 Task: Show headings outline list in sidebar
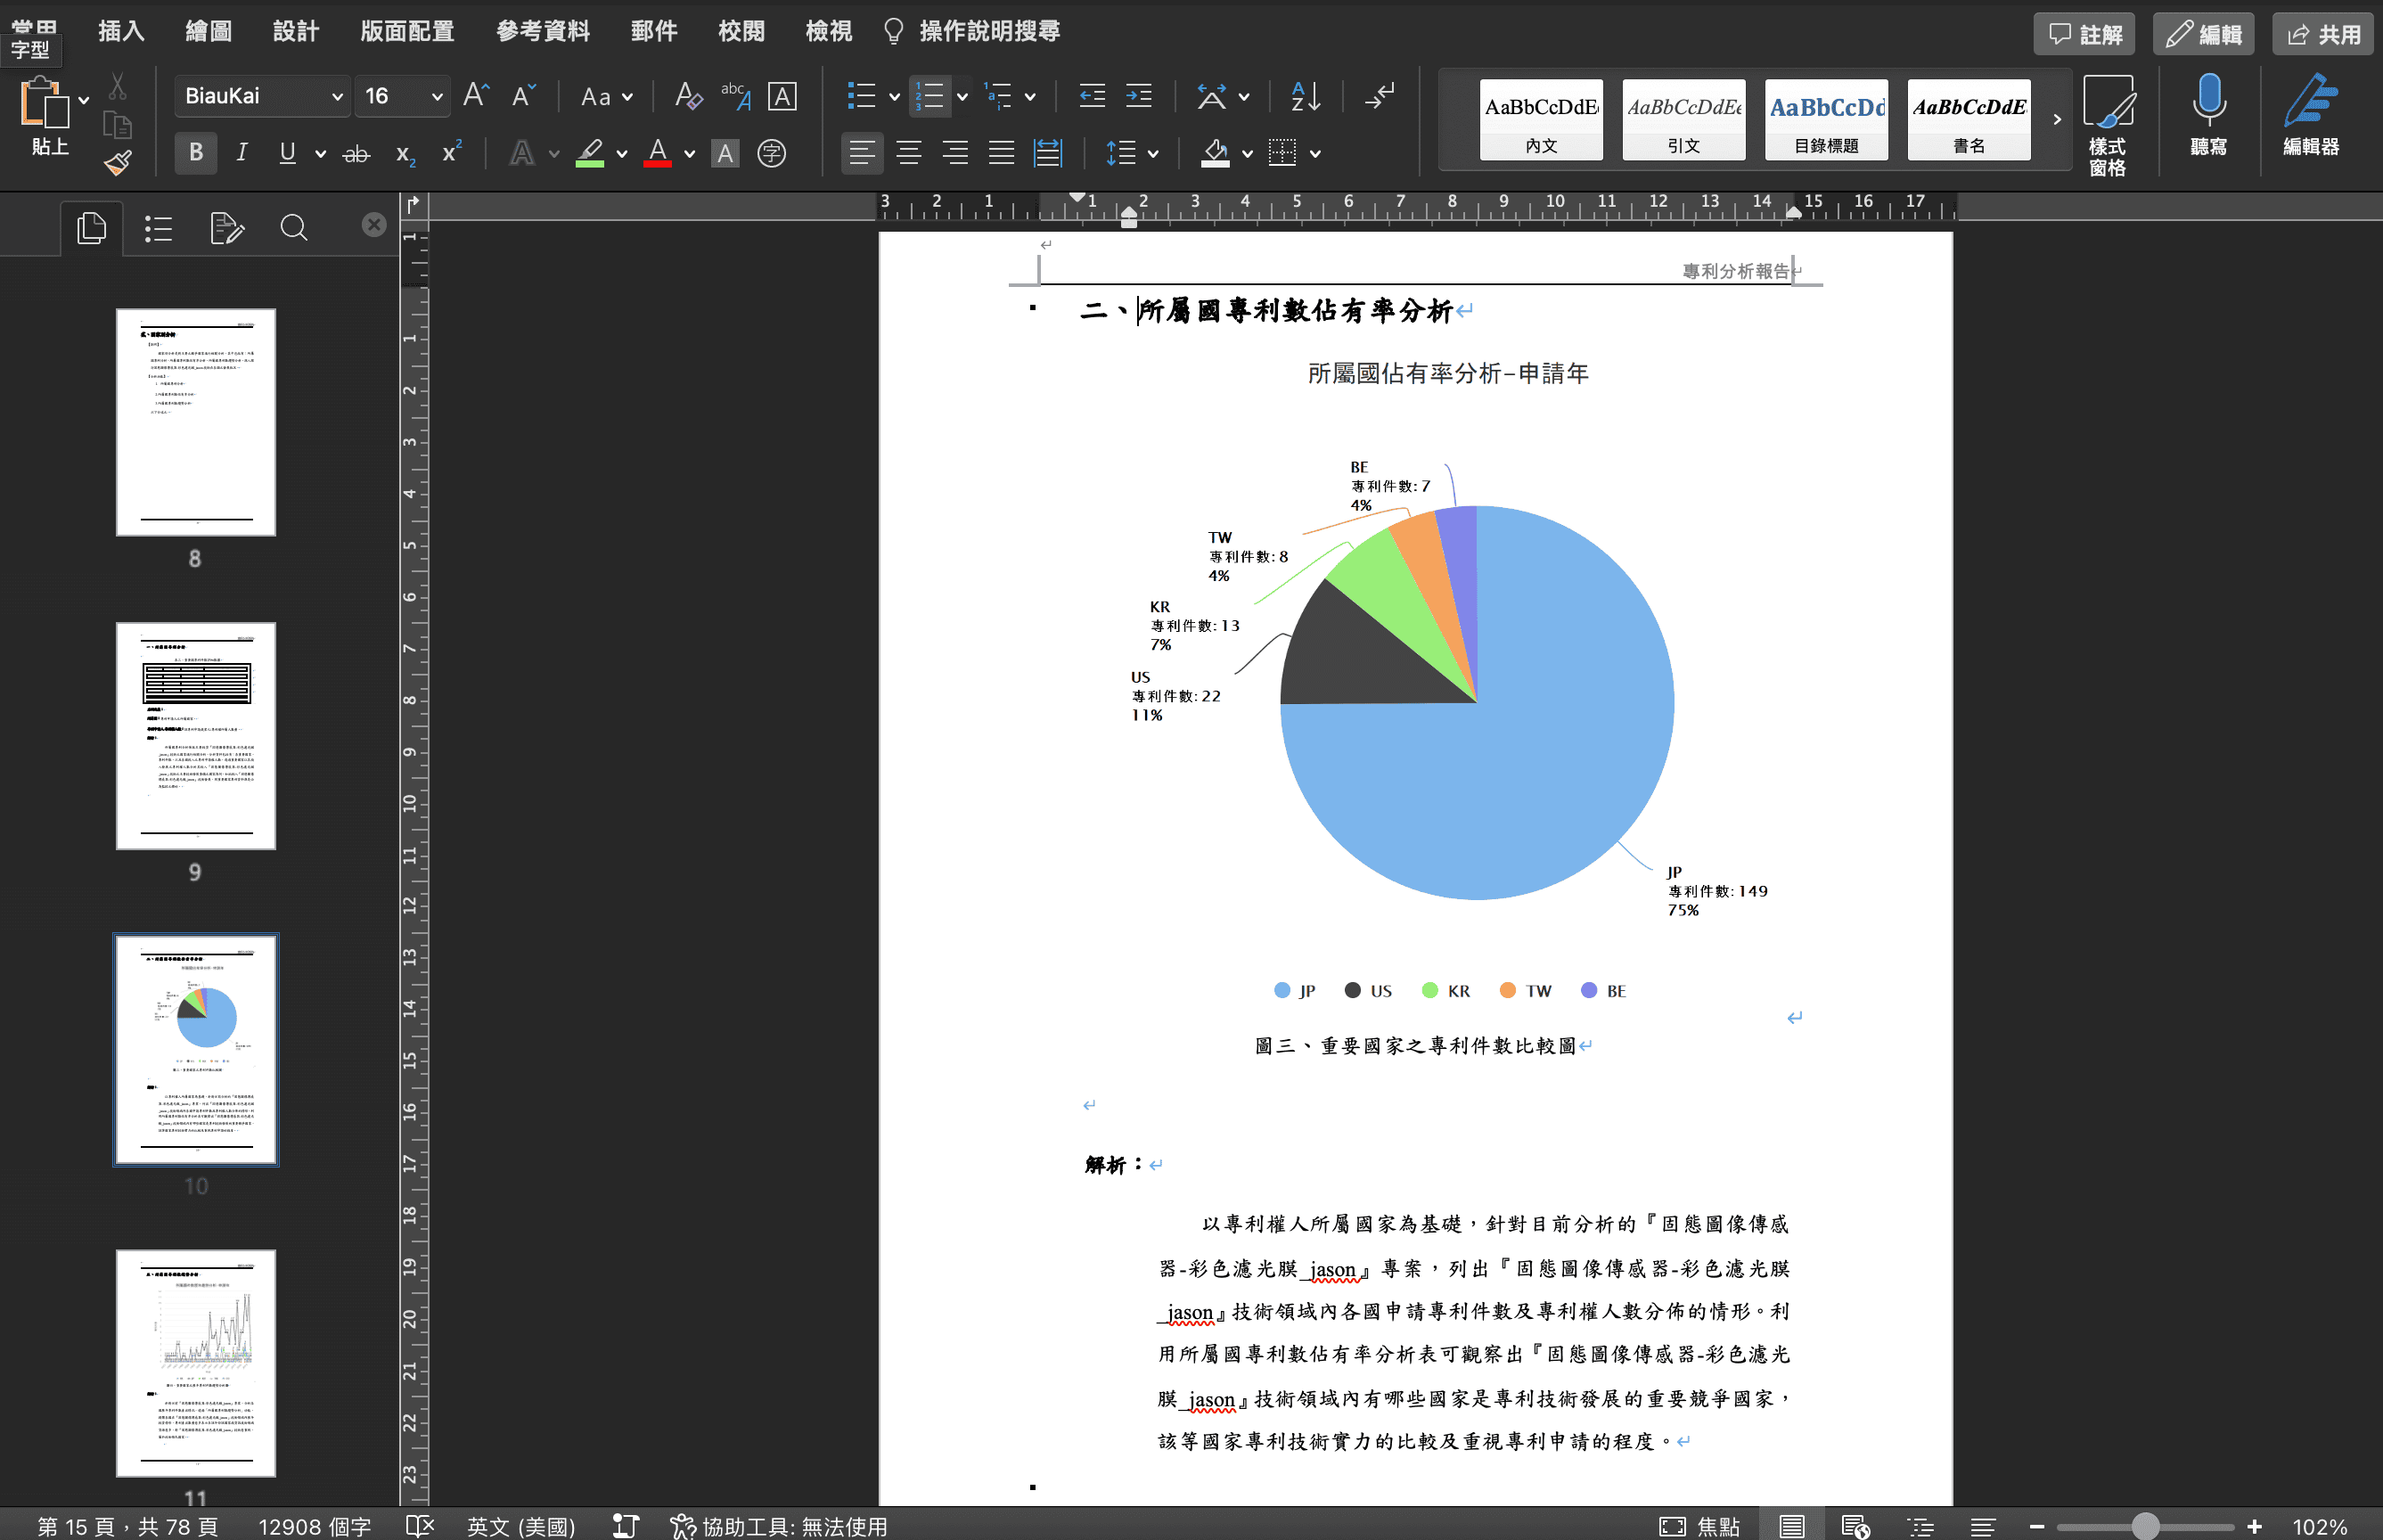tap(159, 228)
